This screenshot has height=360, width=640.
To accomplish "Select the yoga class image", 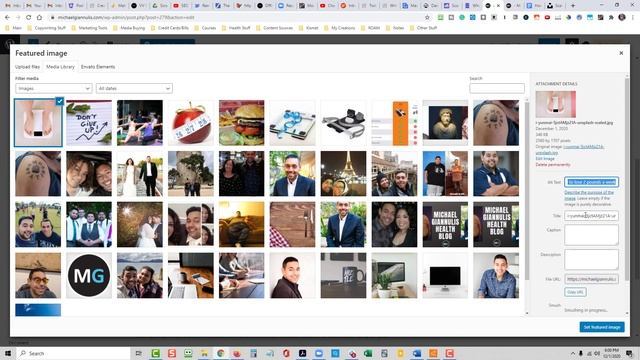I will click(x=140, y=123).
